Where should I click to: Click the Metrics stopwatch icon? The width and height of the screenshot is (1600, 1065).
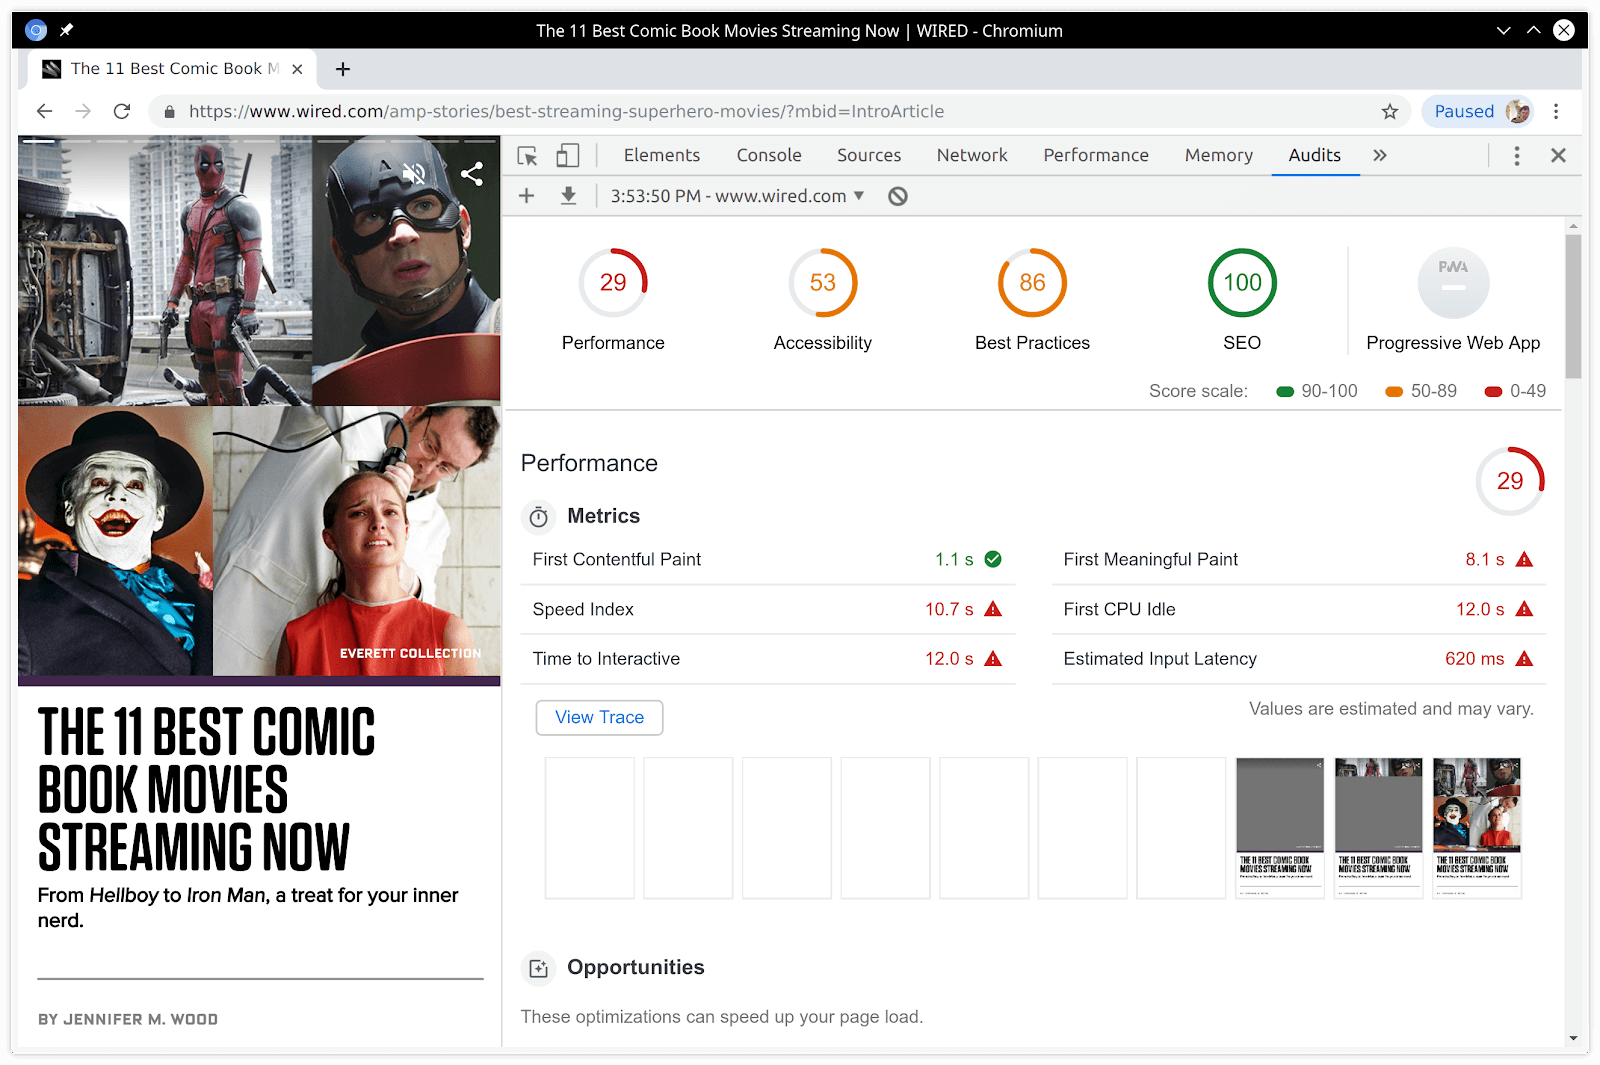point(539,516)
